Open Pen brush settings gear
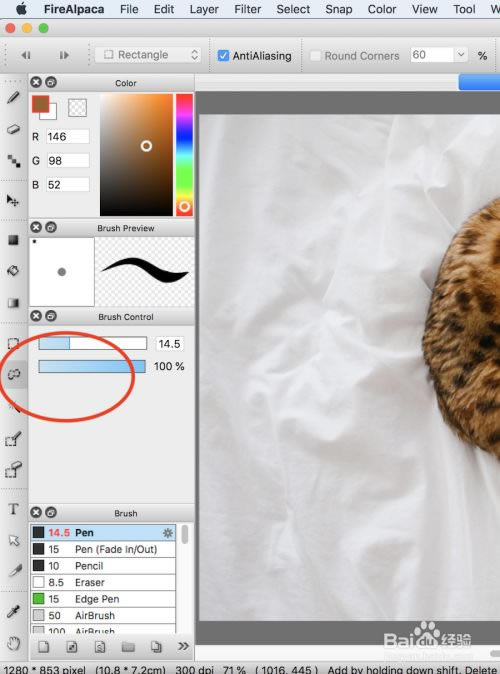500x674 pixels. [x=168, y=533]
